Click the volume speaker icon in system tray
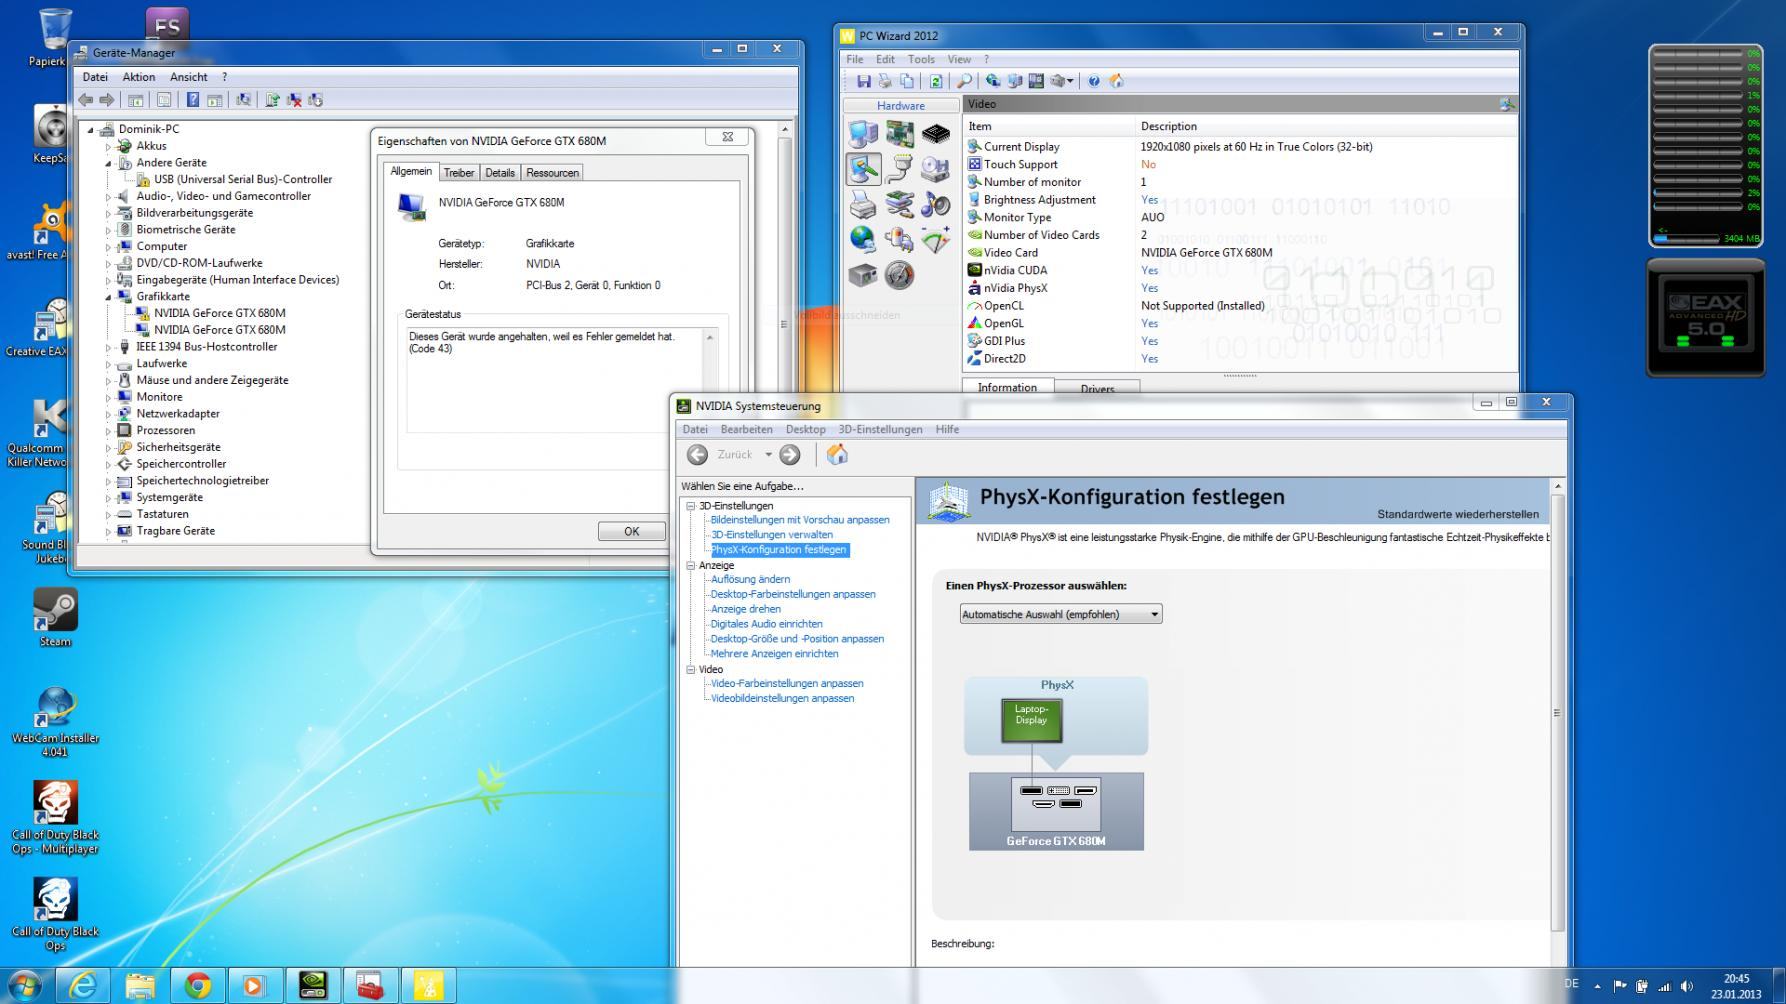 point(1688,986)
